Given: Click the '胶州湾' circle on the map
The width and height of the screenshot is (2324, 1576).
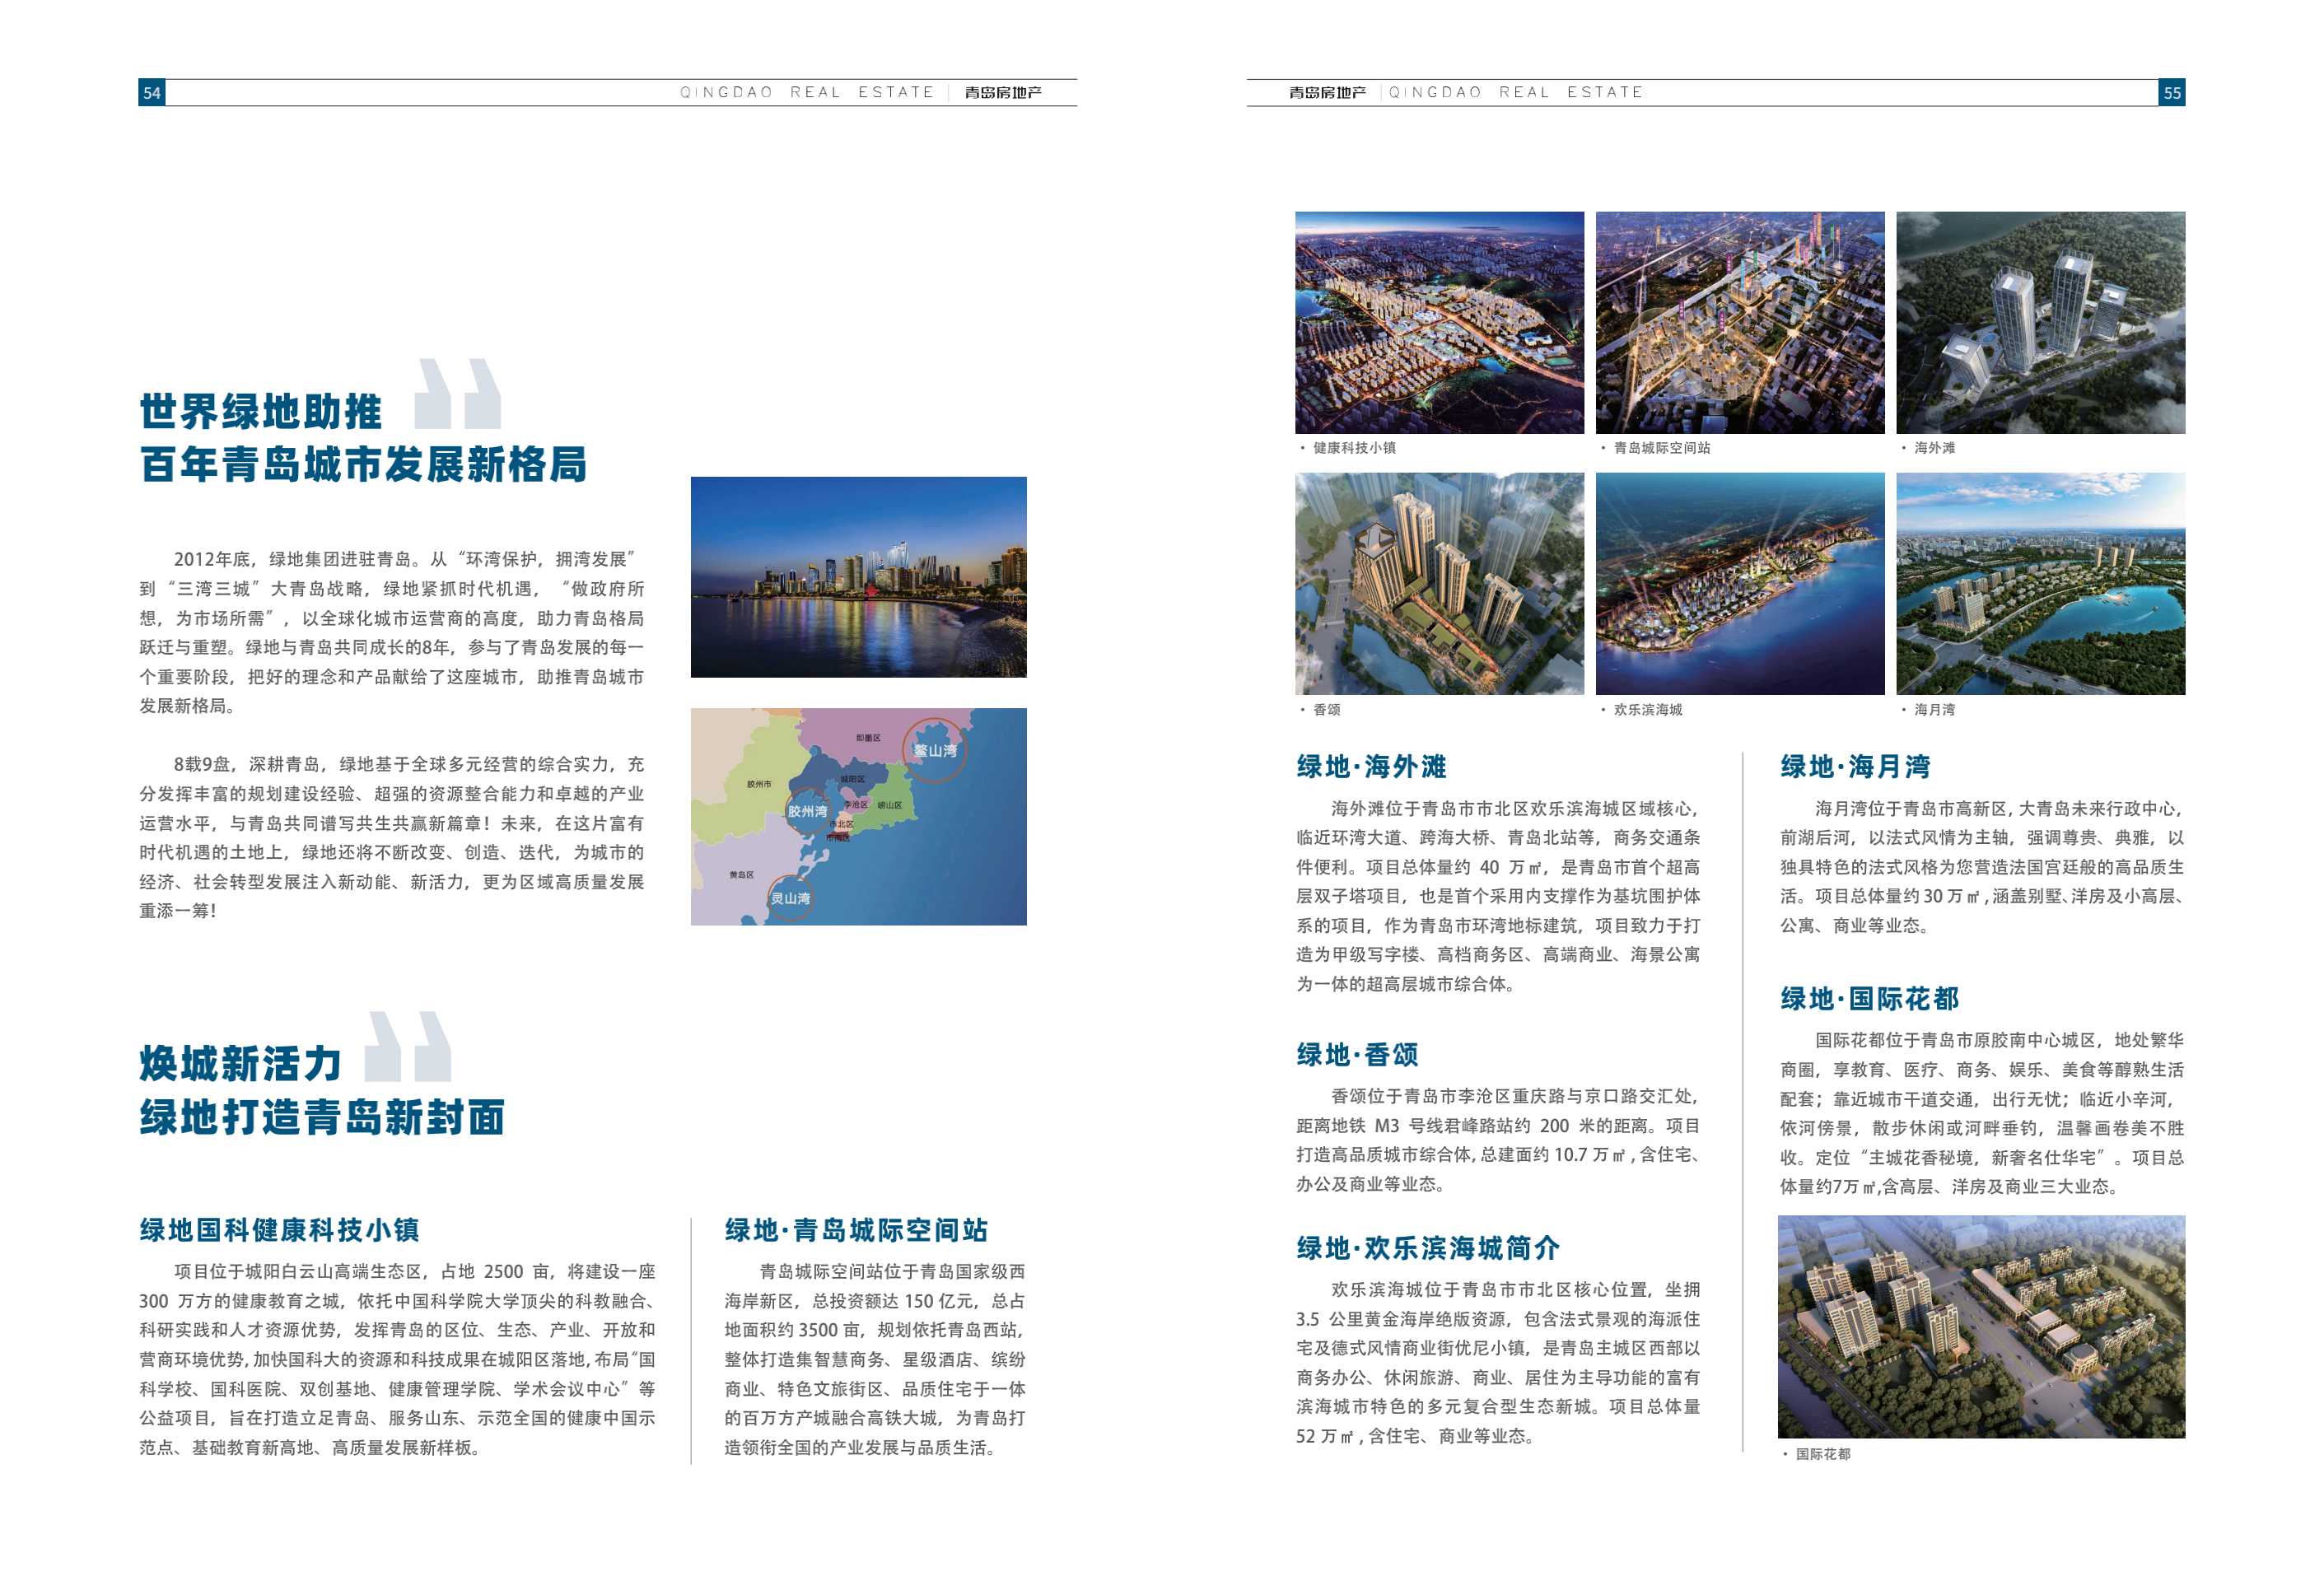Looking at the screenshot, I should 807,811.
